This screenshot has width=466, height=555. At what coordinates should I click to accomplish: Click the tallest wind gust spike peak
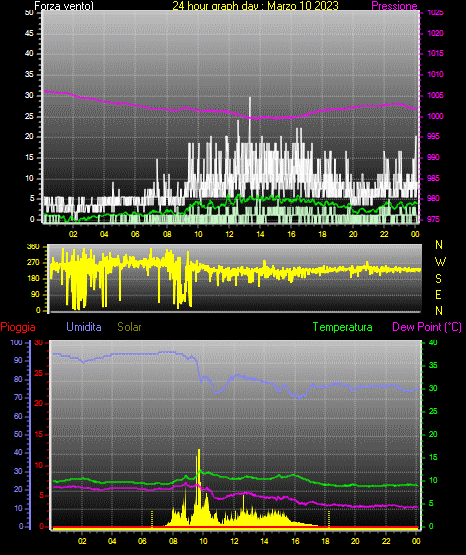(x=250, y=98)
